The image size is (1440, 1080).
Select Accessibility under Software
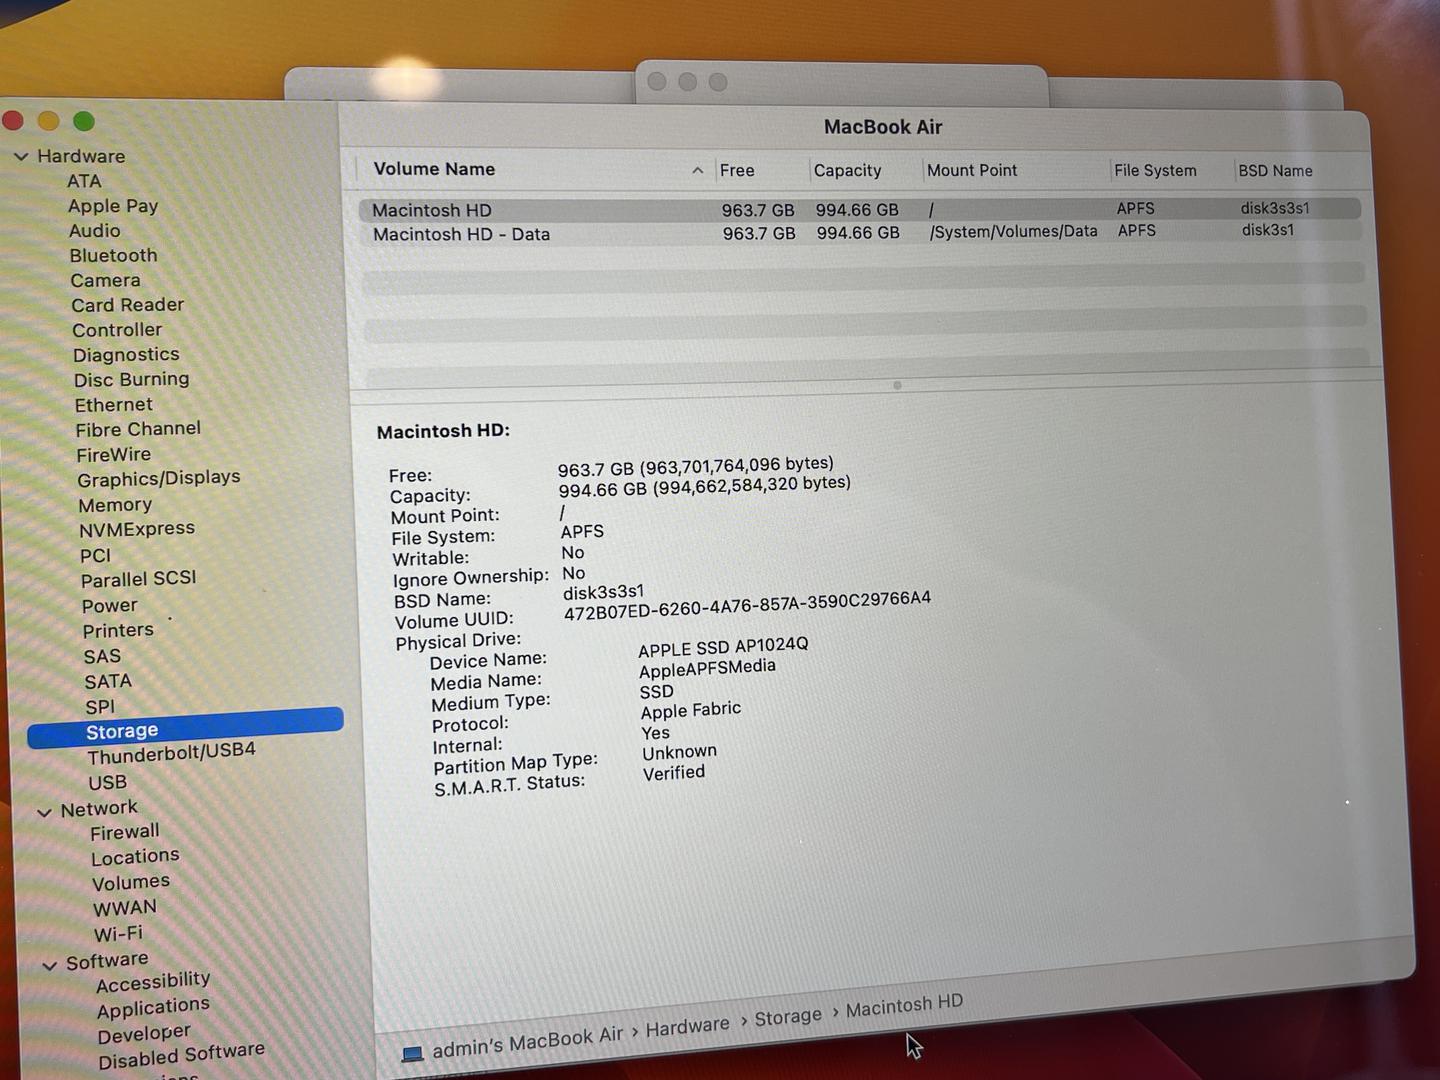click(153, 982)
